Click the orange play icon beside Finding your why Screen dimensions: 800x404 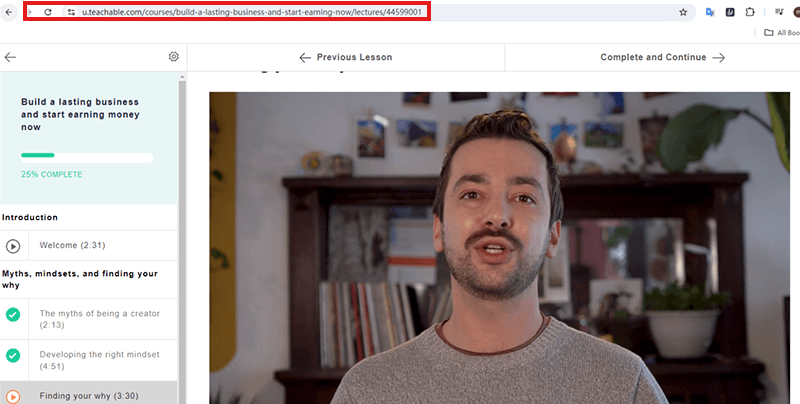[x=13, y=396]
